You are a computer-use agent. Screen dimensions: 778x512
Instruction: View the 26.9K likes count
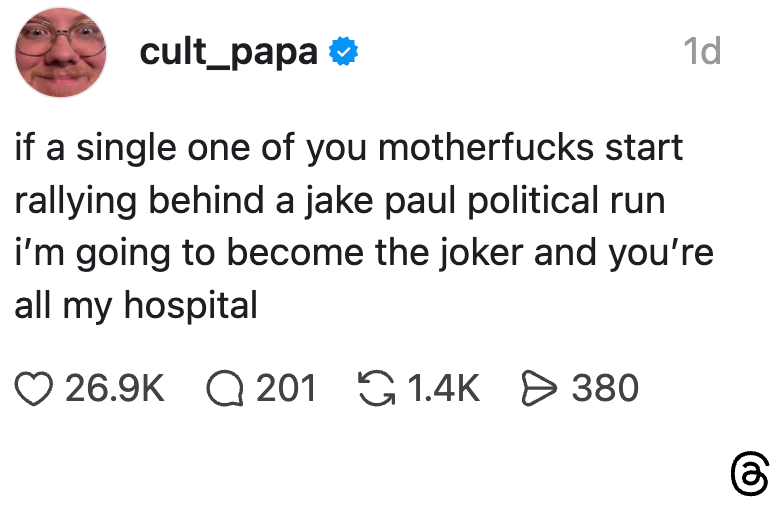pyautogui.click(x=115, y=389)
